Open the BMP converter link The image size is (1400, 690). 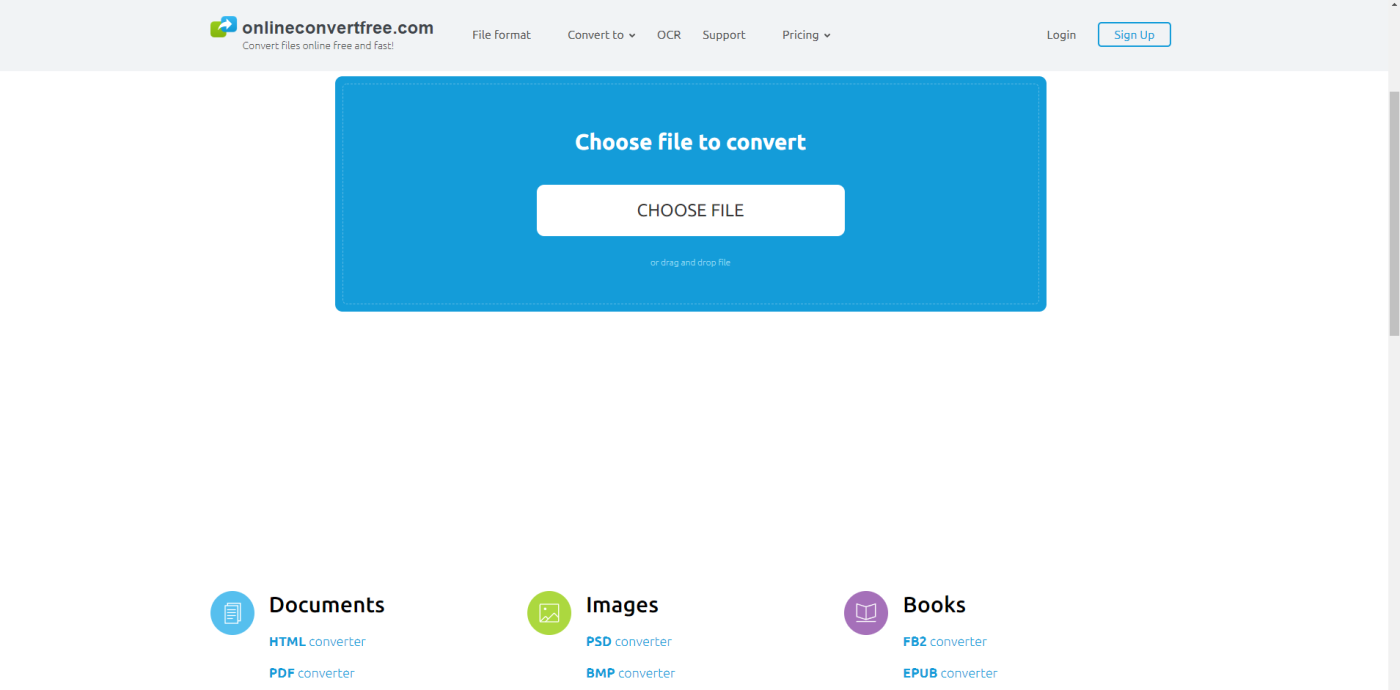click(630, 673)
